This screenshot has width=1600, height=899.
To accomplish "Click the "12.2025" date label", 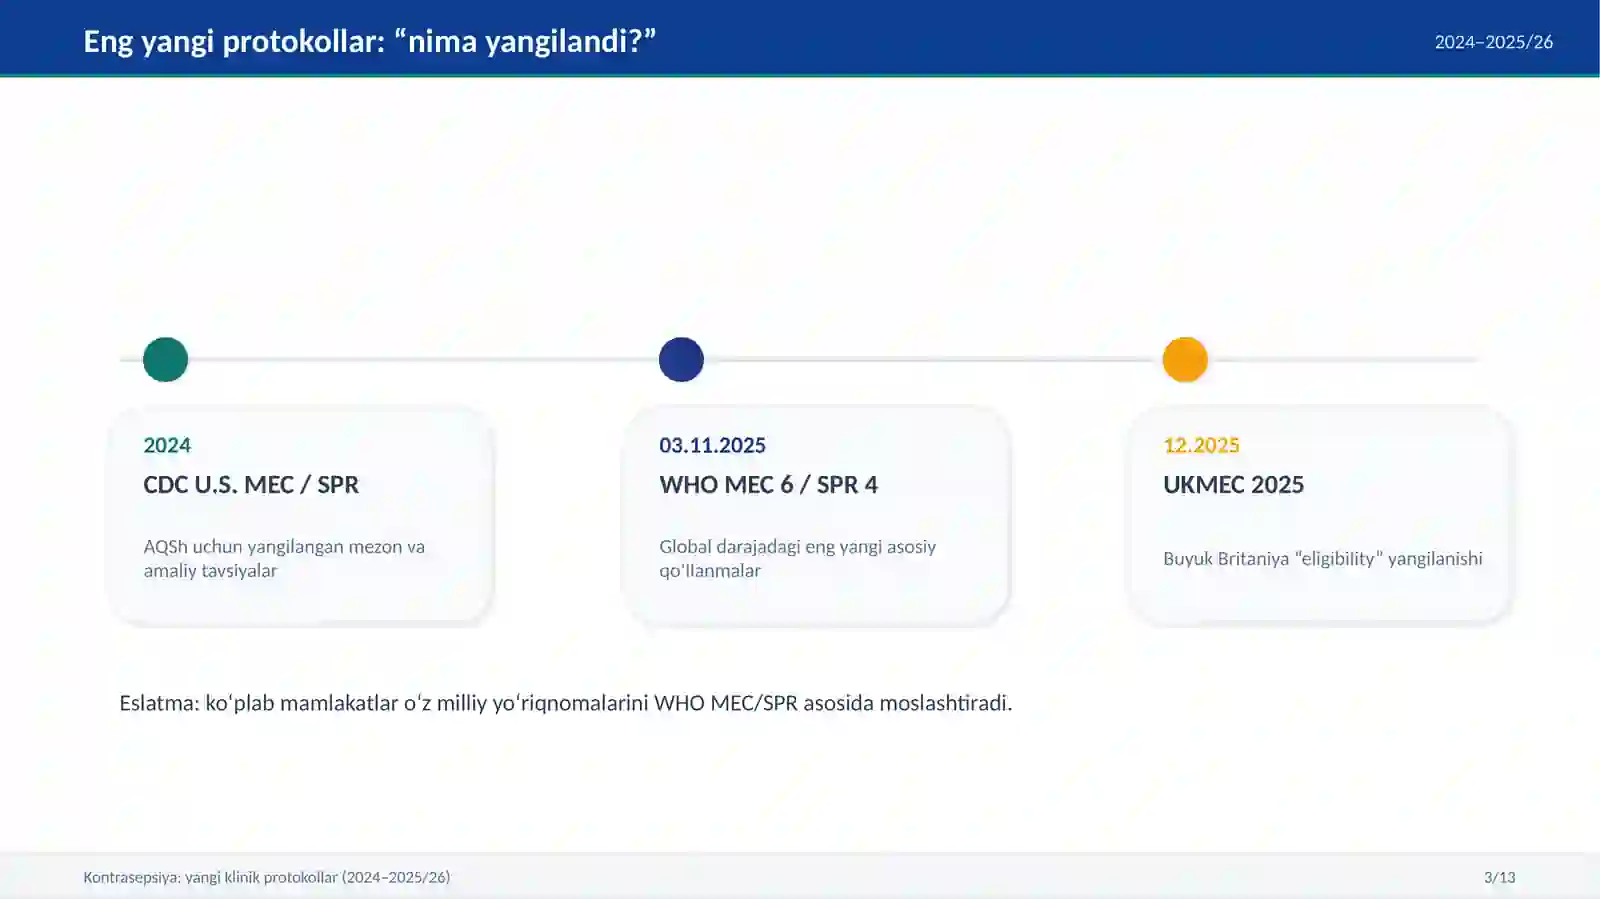I will pos(1201,445).
